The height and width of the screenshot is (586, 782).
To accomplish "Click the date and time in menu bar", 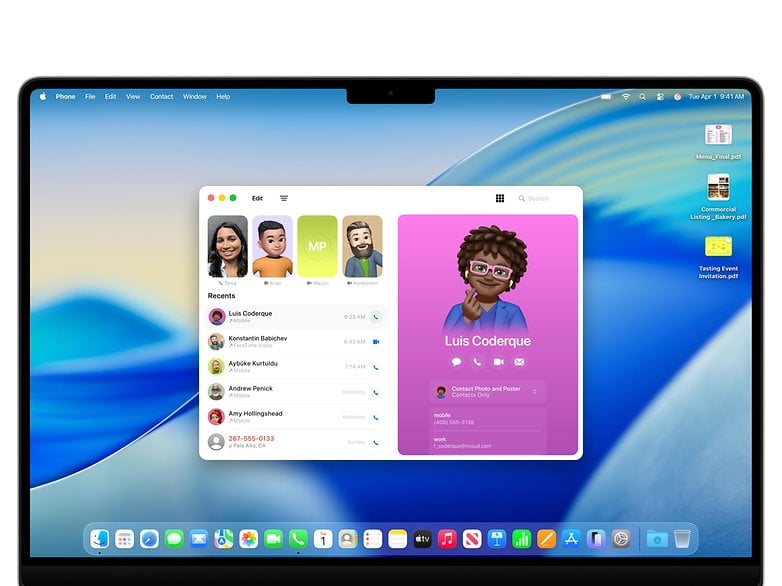I will coord(716,97).
